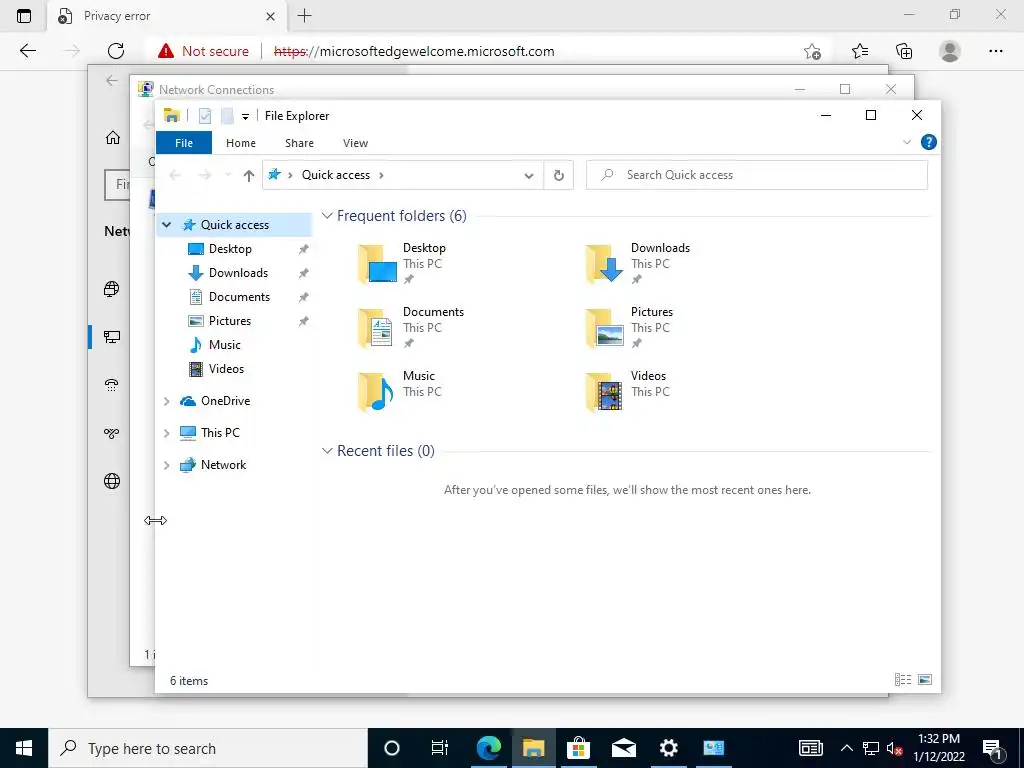1024x768 pixels.
Task: Select Videos in navigation pane
Action: (x=226, y=369)
